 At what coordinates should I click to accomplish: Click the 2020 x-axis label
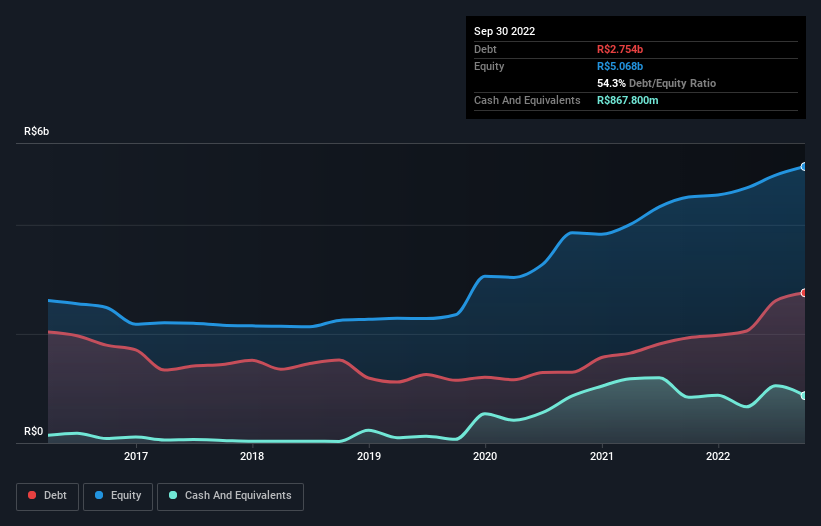[x=485, y=456]
